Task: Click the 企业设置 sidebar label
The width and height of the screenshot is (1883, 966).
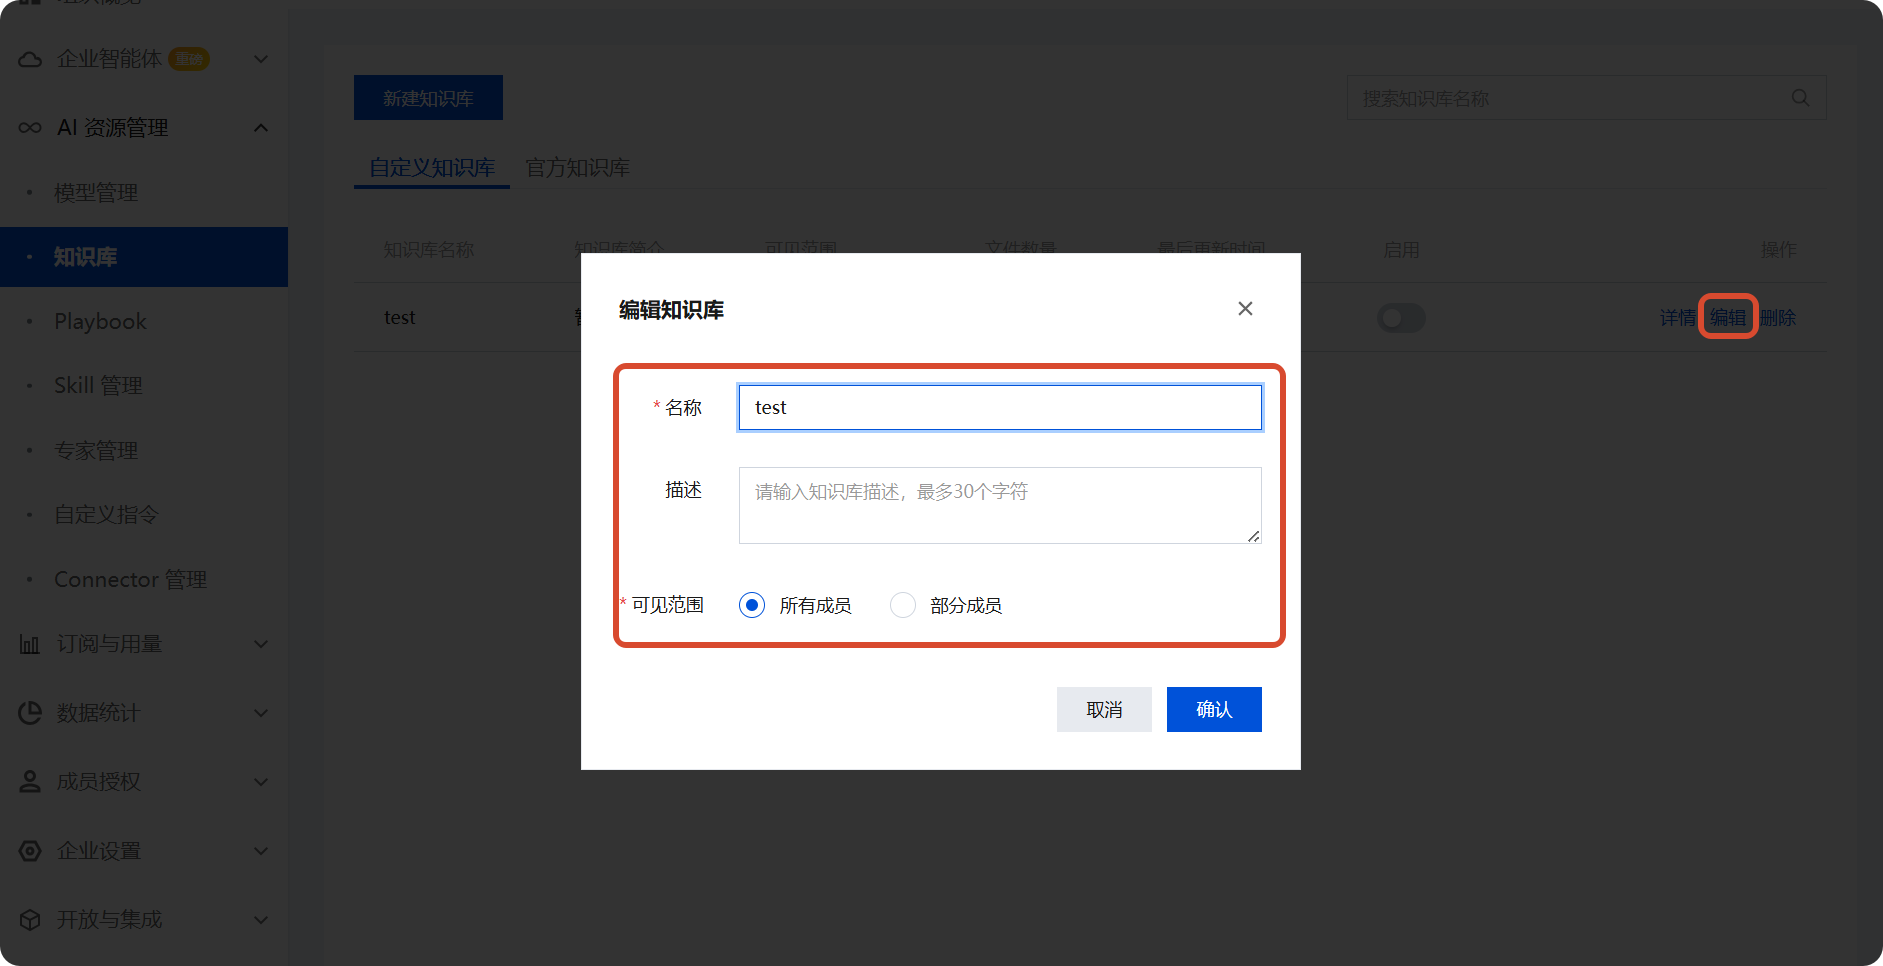Action: [98, 851]
